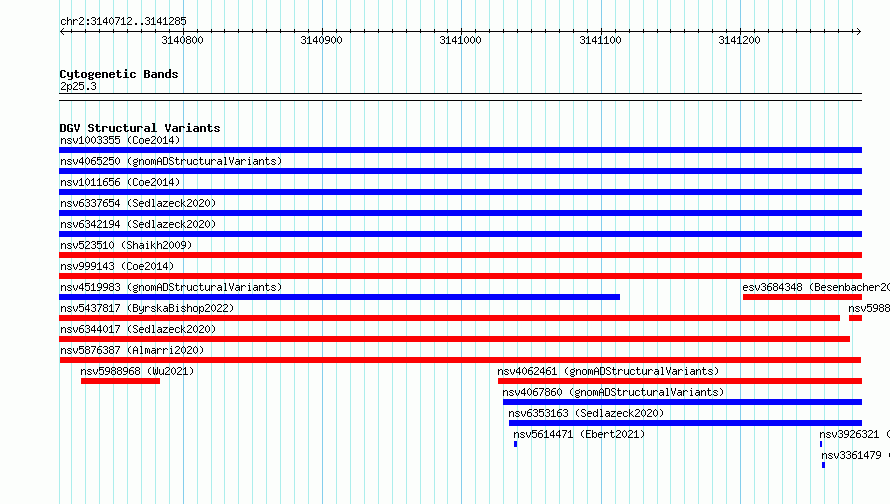Select the tiny blue marker under nsv5614471
Image resolution: width=890 pixels, height=504 pixels.
(515, 444)
